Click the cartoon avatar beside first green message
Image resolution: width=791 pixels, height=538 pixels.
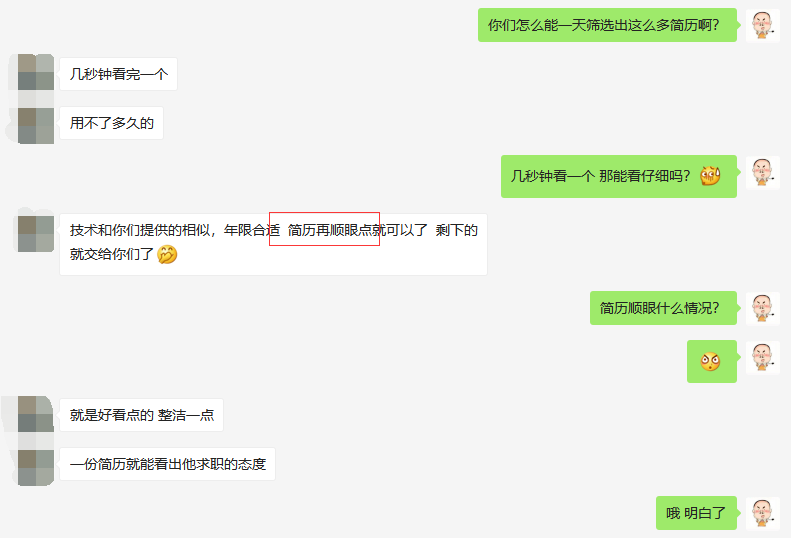[x=762, y=25]
